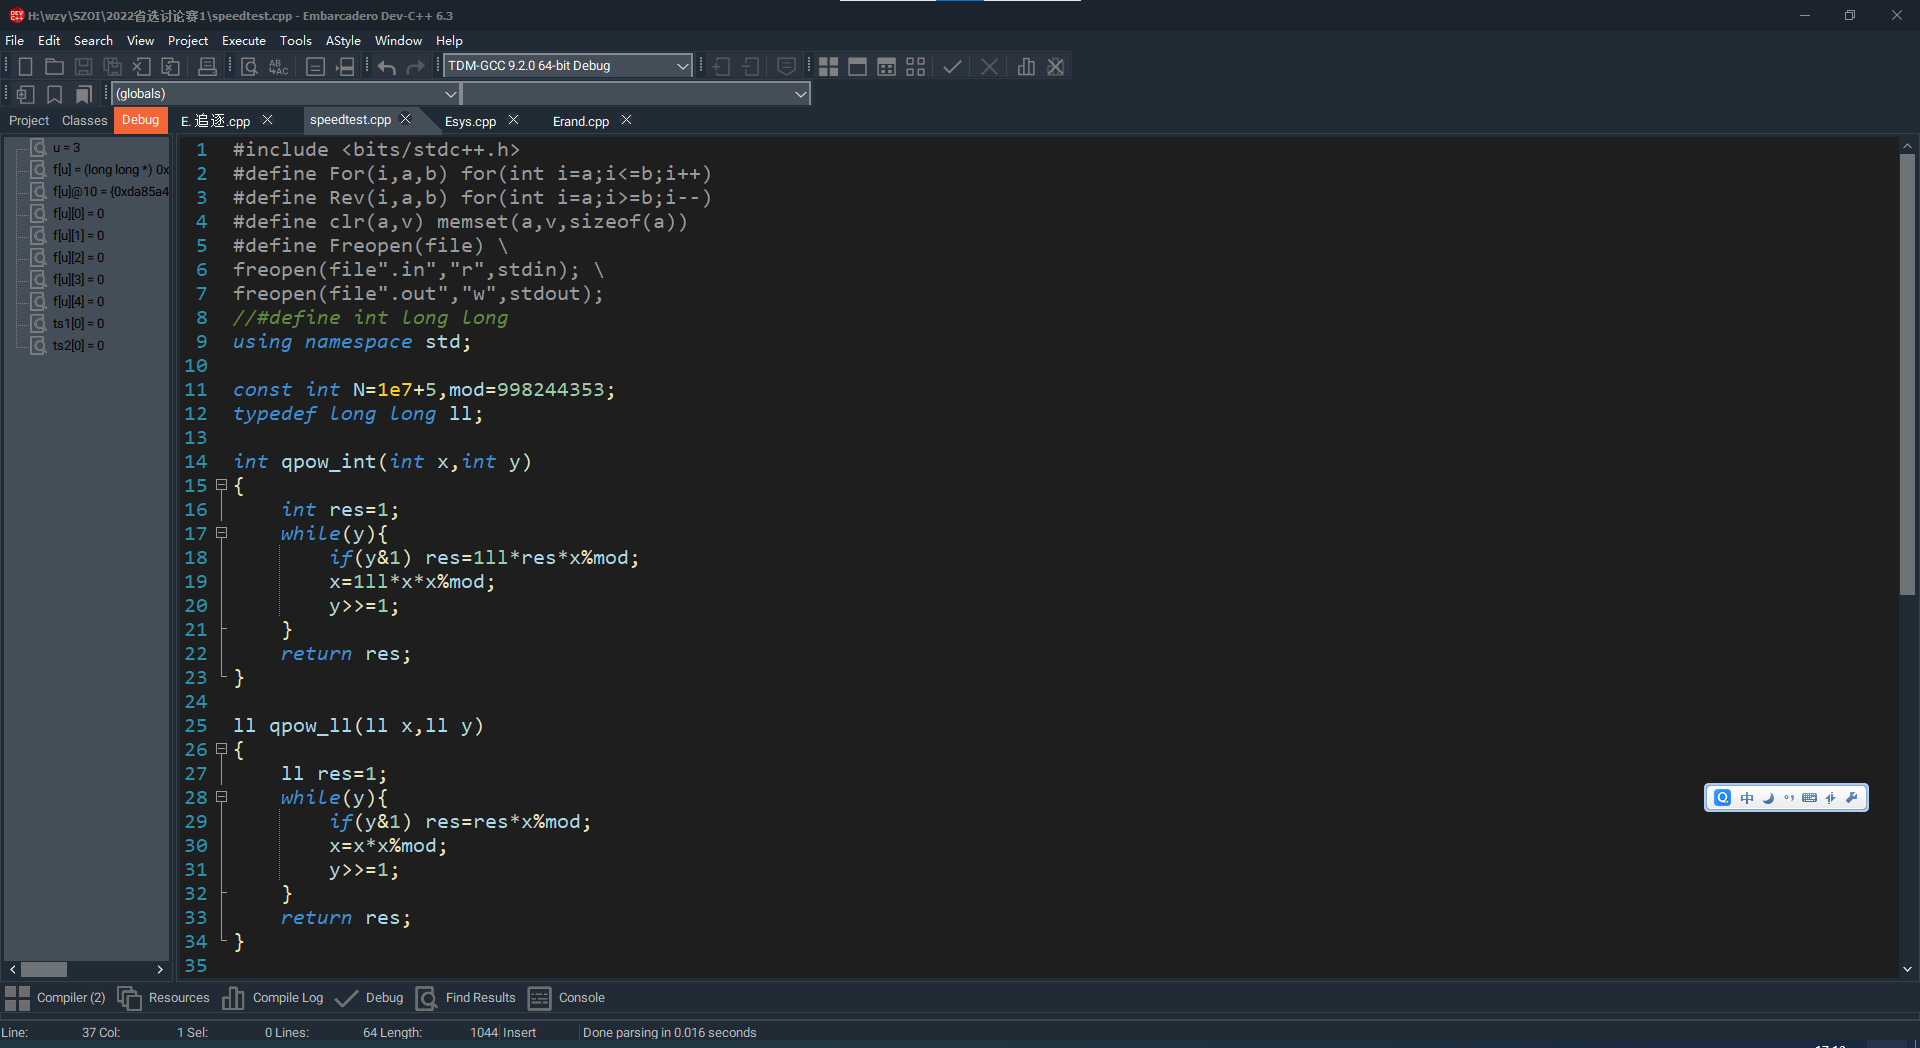
Task: Close the speedtest.cpp tab
Action: (x=406, y=119)
